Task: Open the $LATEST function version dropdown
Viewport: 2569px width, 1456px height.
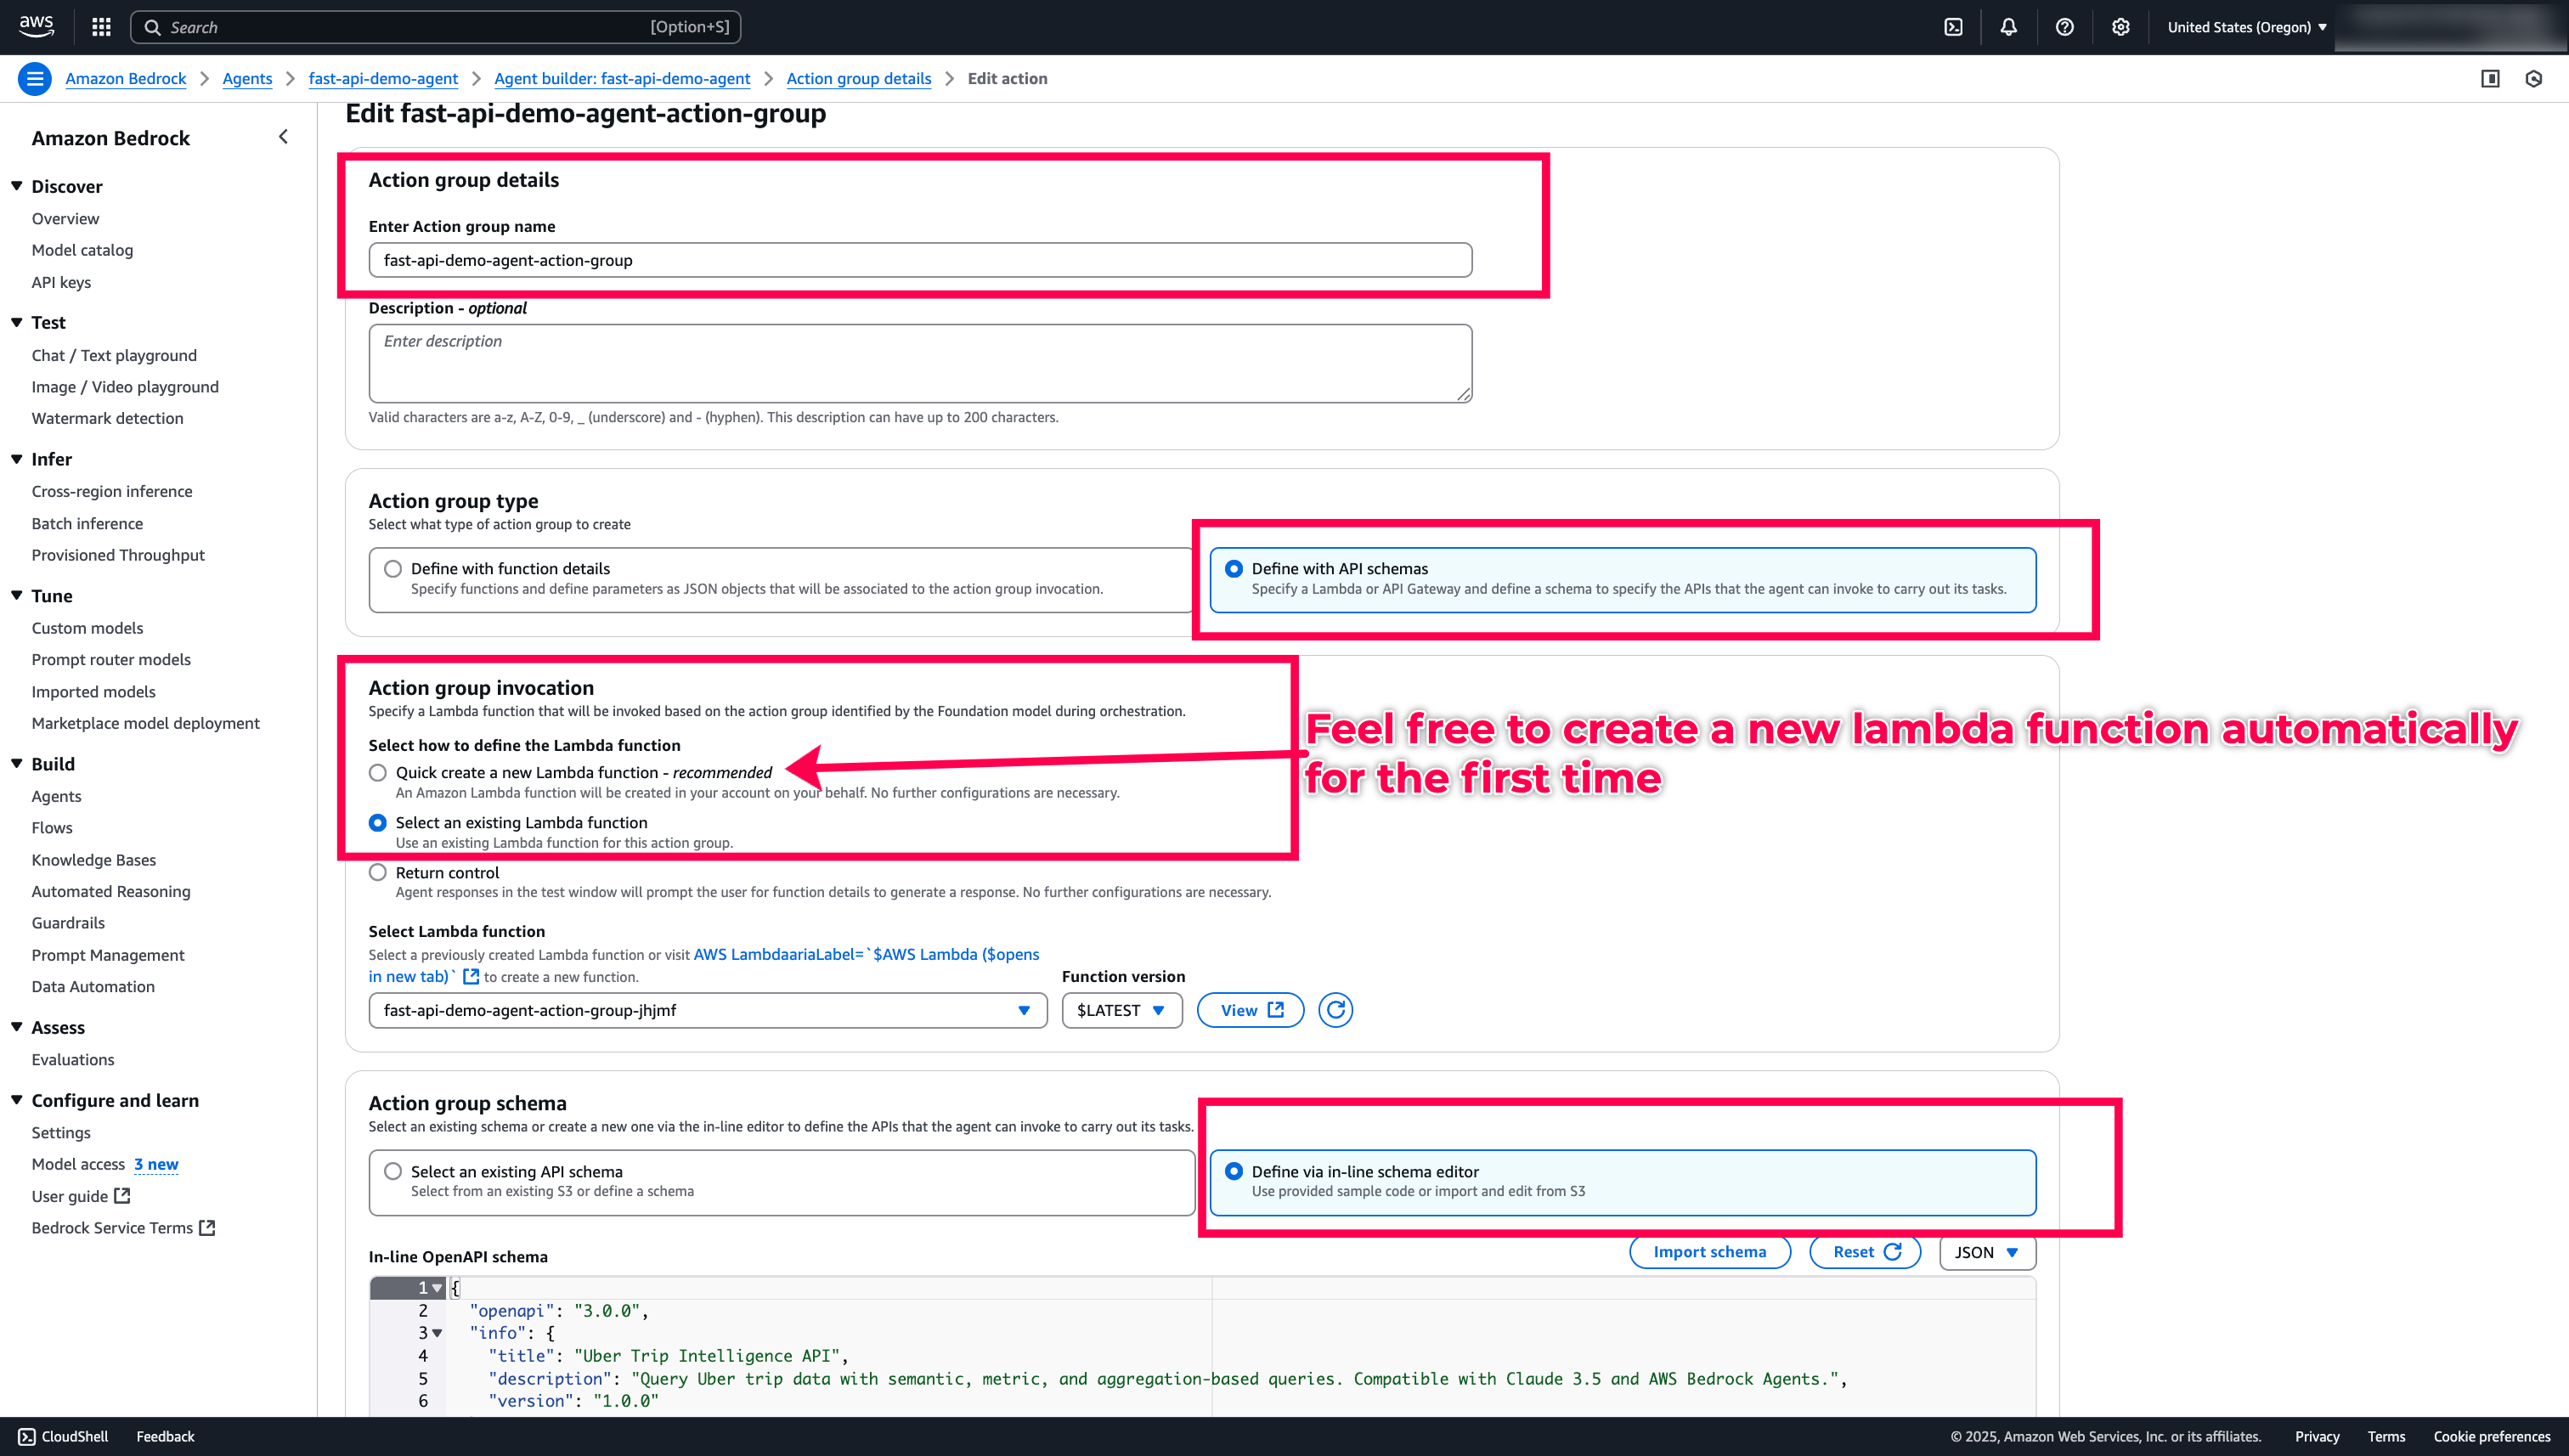Action: [1121, 1010]
